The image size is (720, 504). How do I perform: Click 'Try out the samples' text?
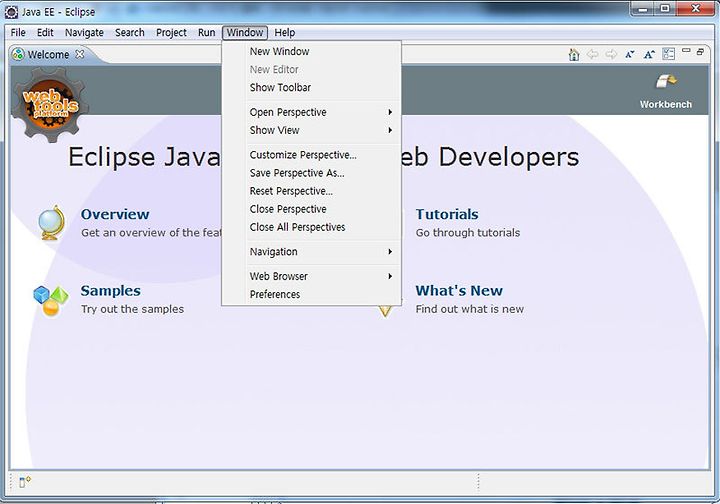[x=133, y=309]
